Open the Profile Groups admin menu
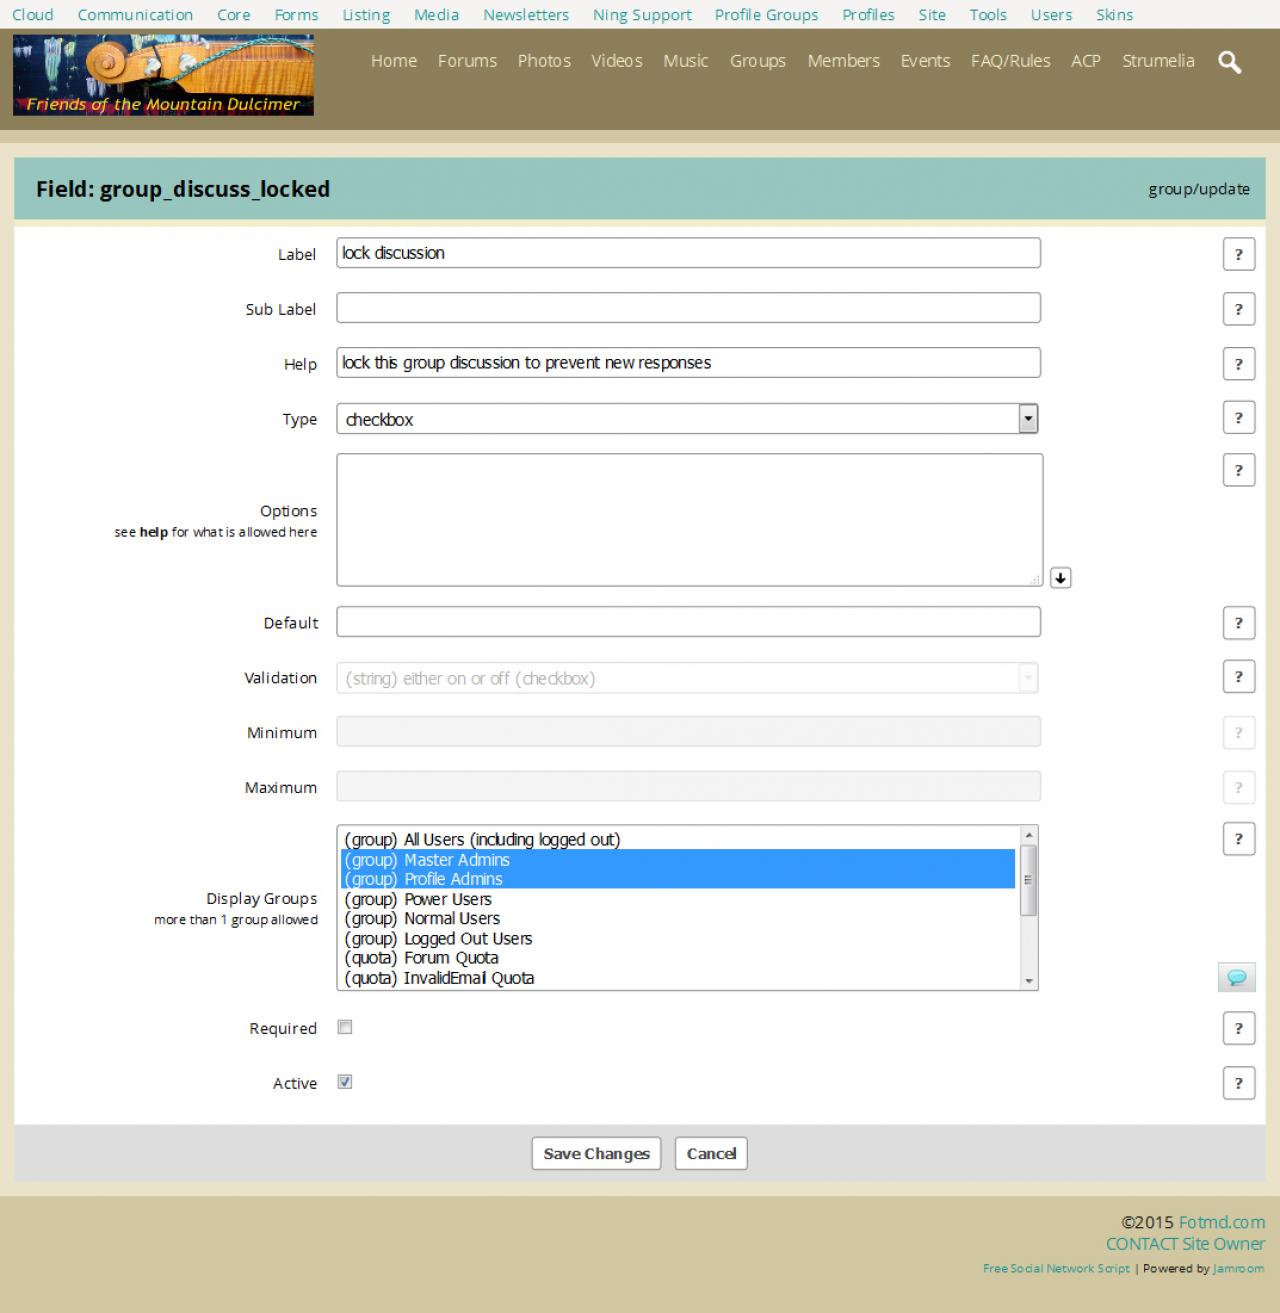The width and height of the screenshot is (1280, 1313). tap(767, 15)
